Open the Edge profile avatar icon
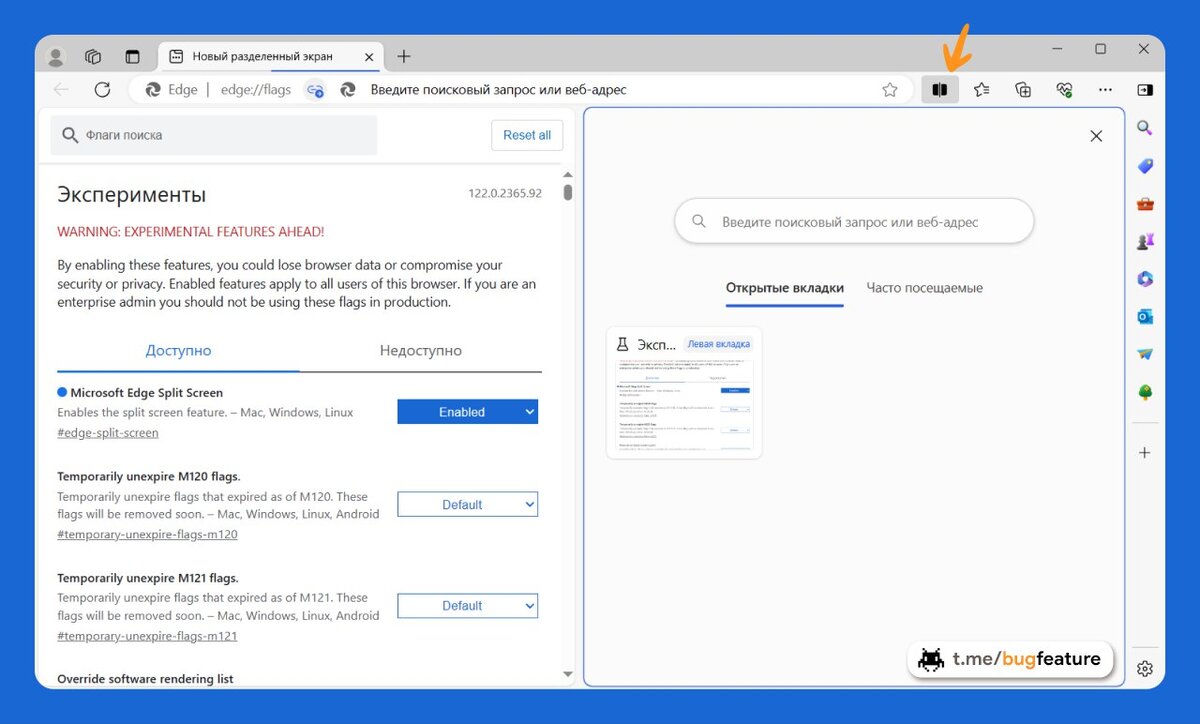Image resolution: width=1200 pixels, height=724 pixels. (x=56, y=57)
